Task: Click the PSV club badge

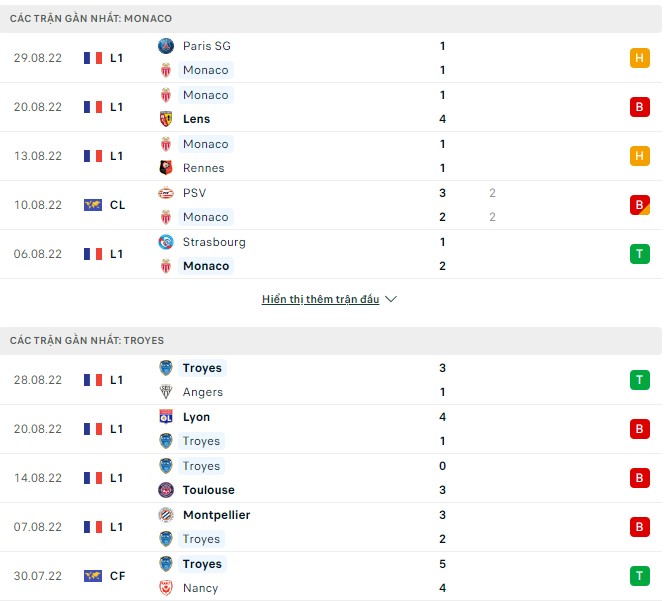Action: click(x=166, y=193)
